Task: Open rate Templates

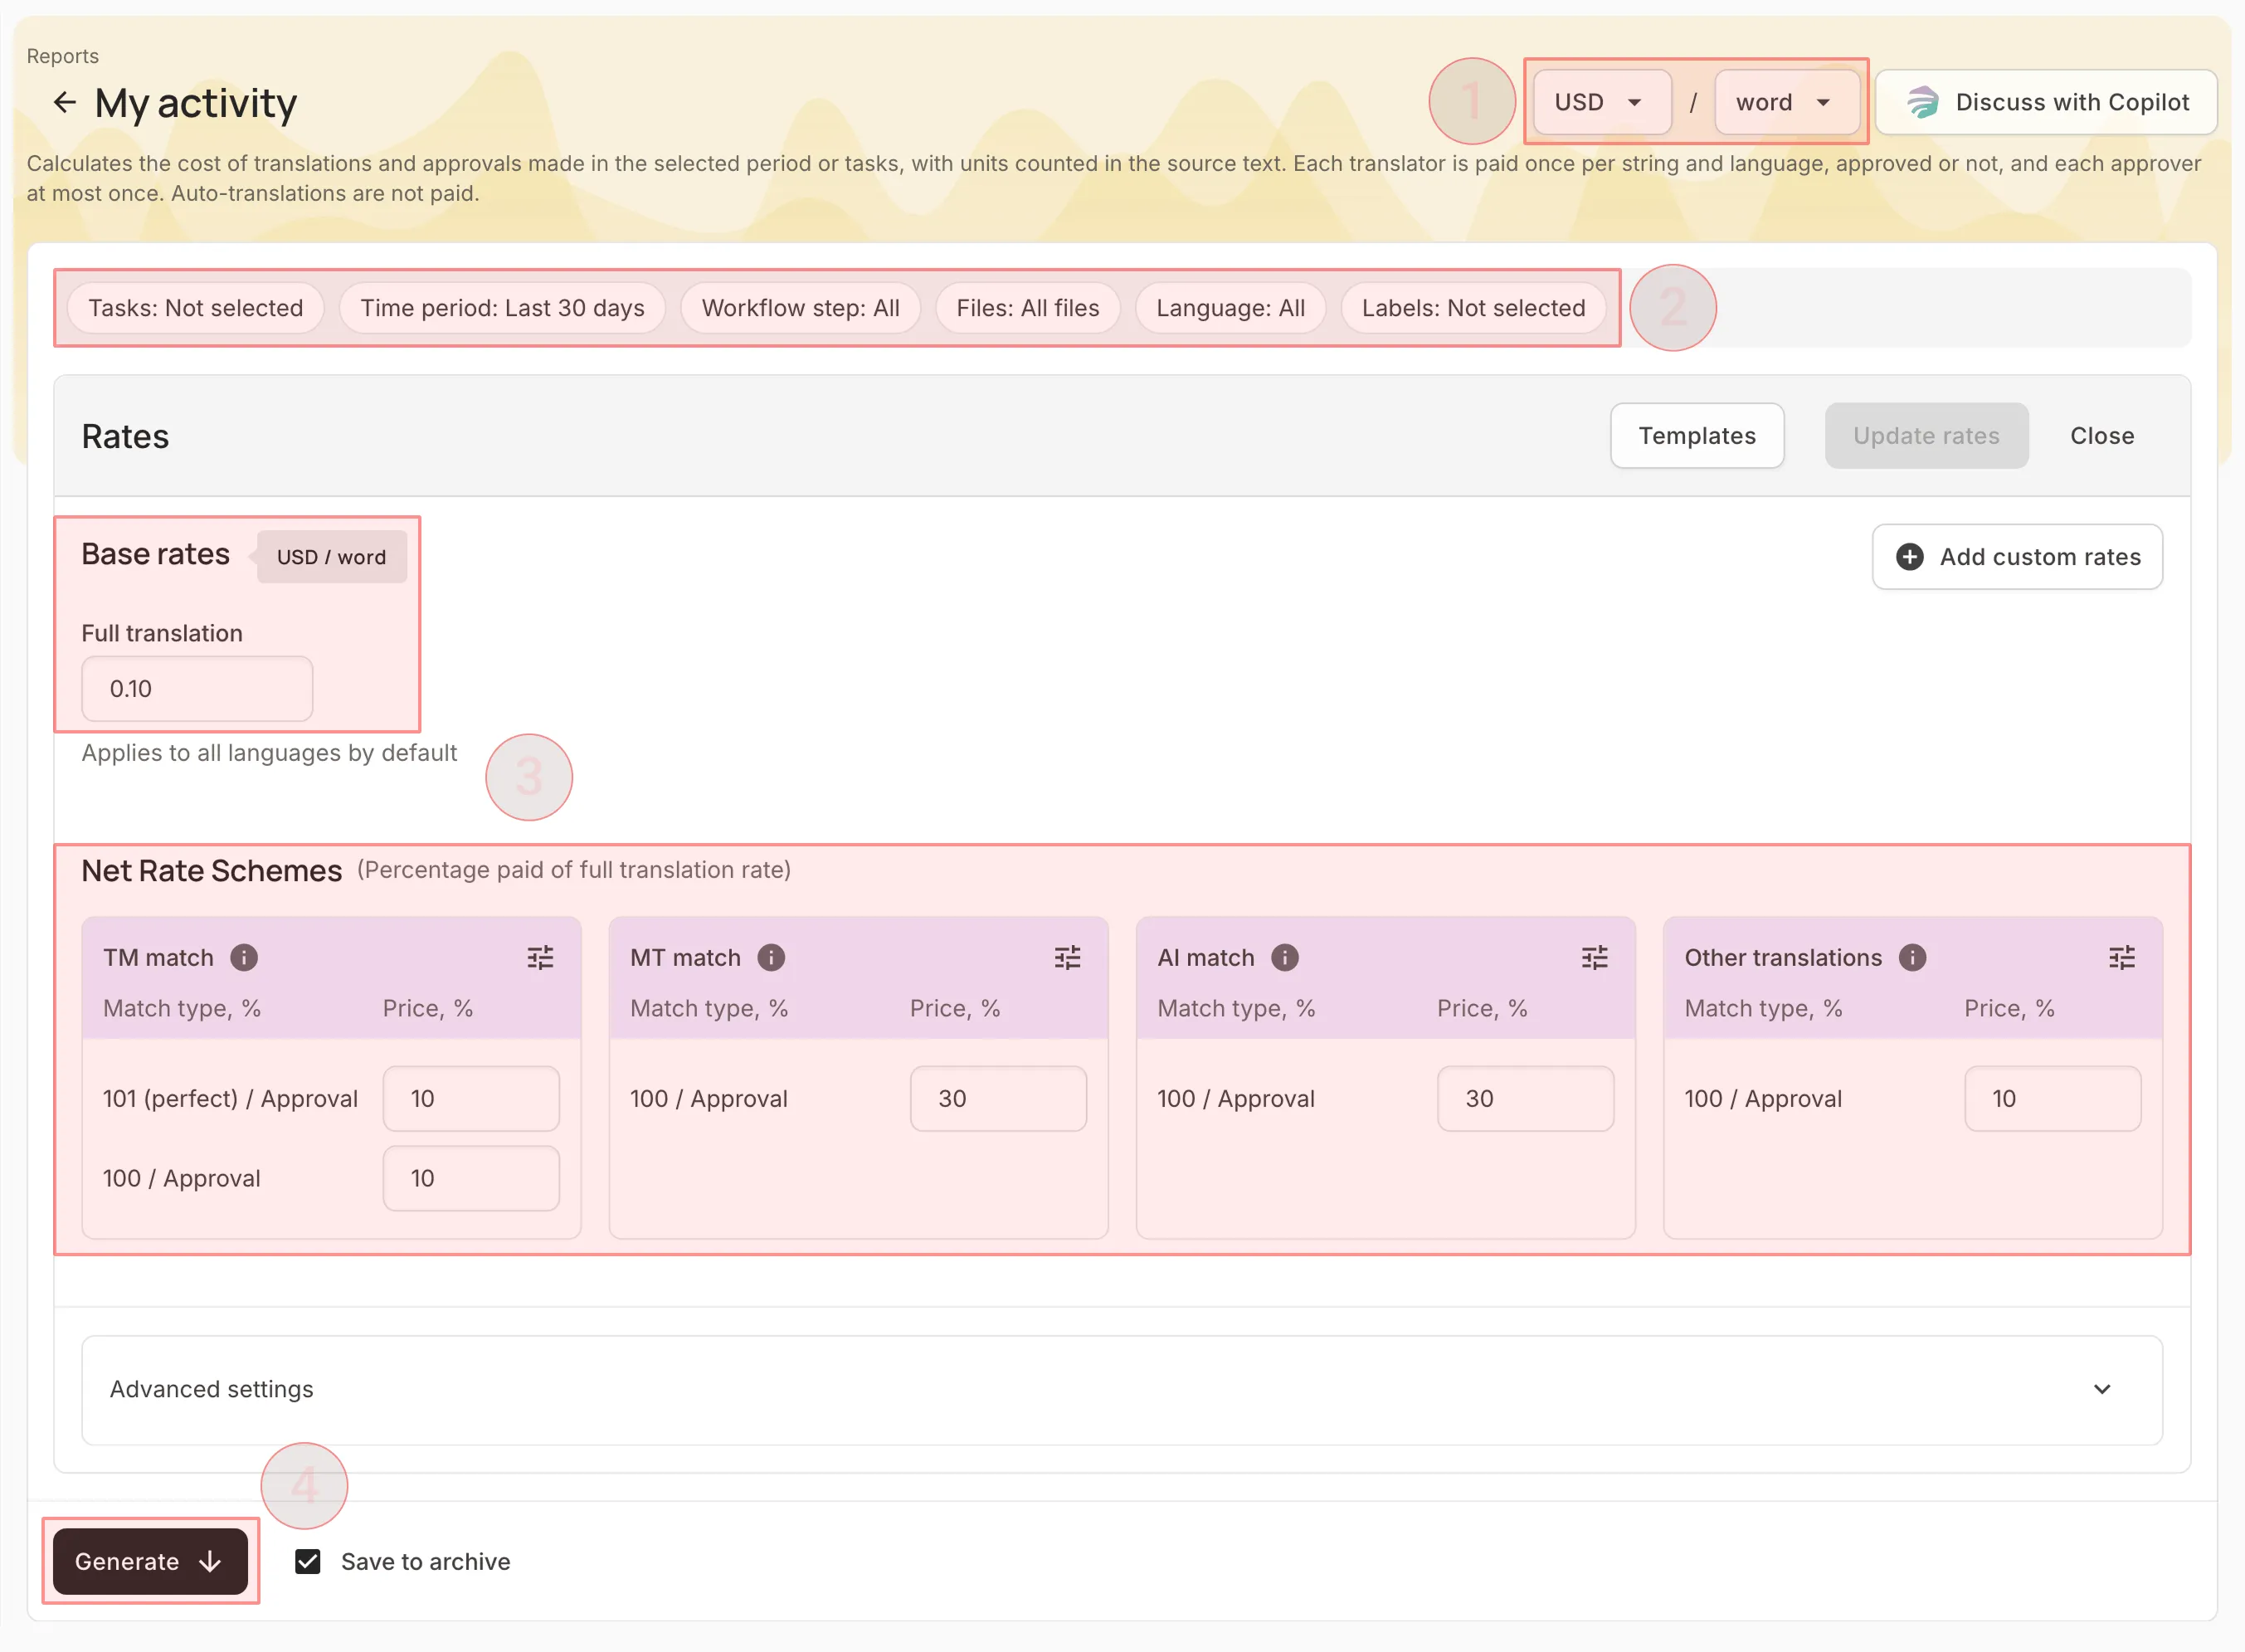Action: click(1697, 435)
